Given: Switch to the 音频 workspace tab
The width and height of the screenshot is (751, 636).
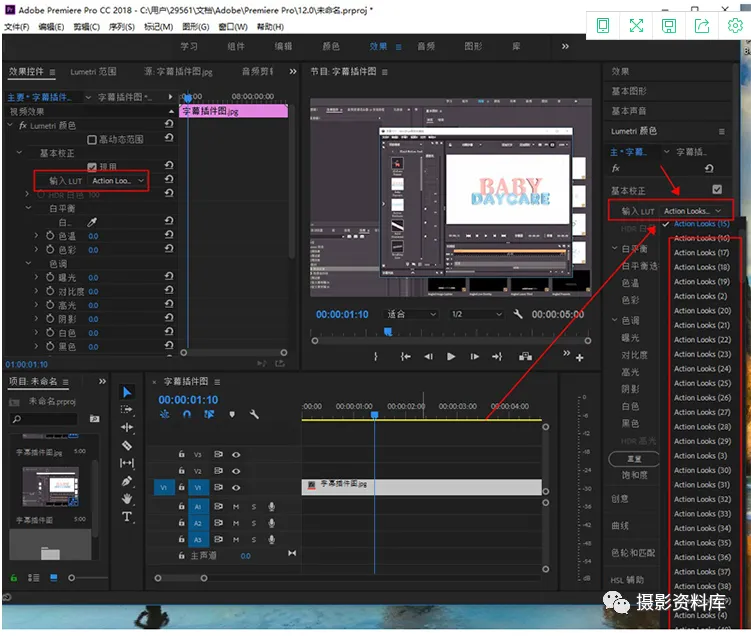Looking at the screenshot, I should (426, 46).
